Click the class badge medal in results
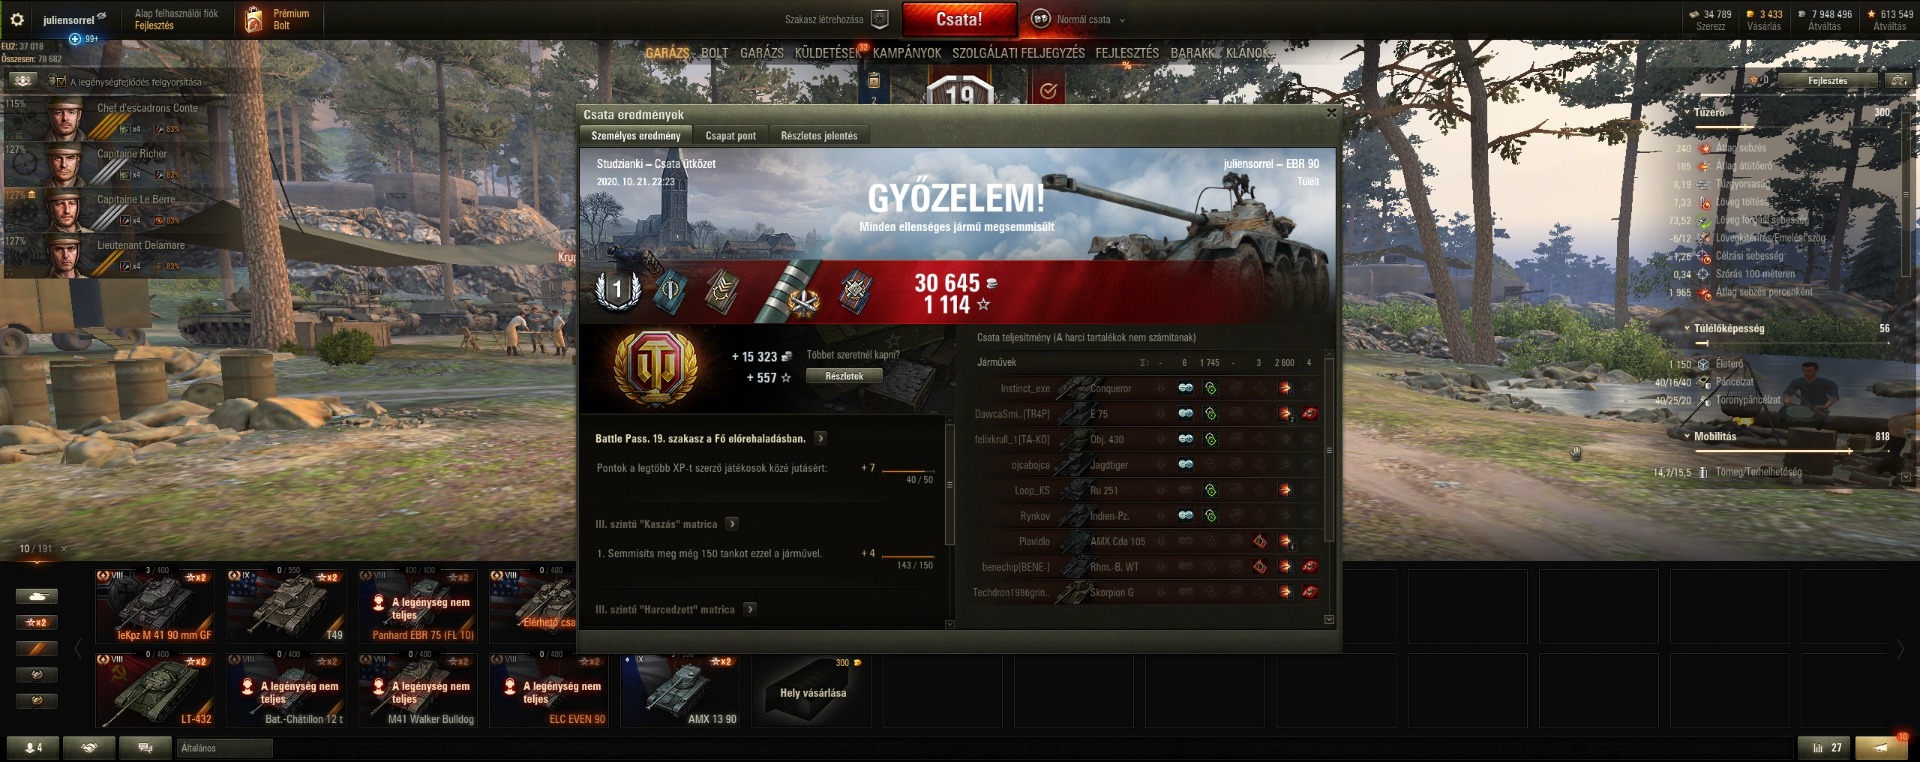1920x762 pixels. click(x=617, y=290)
